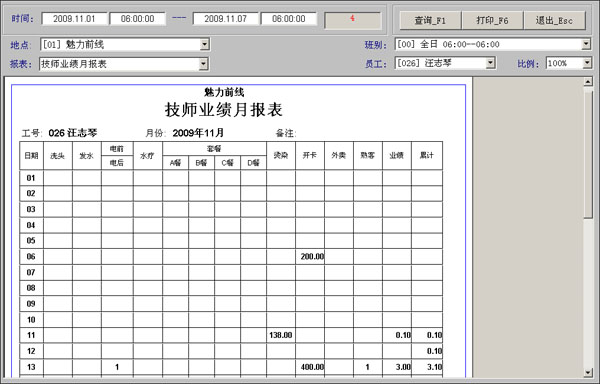Click the 退出_Esc exit button

(x=554, y=20)
